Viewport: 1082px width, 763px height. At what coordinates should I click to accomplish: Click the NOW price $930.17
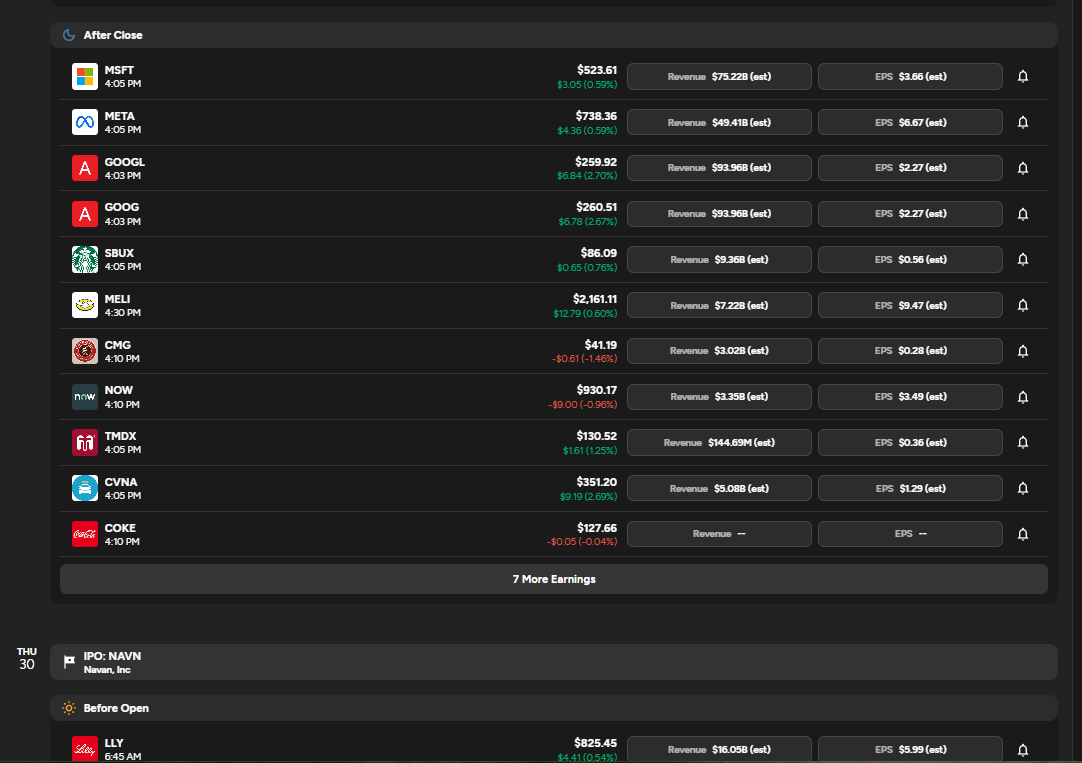coord(597,390)
